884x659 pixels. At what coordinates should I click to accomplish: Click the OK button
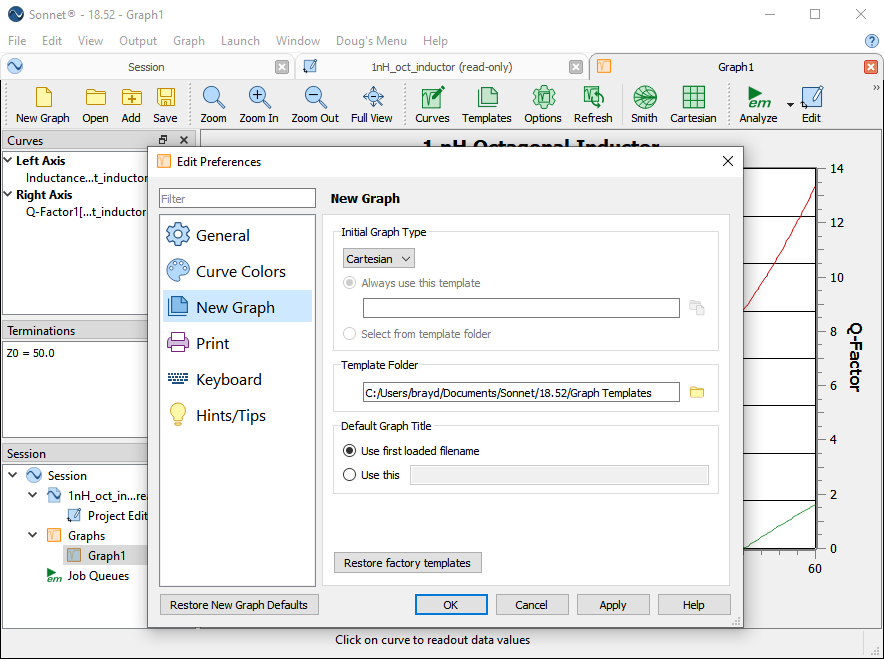coord(451,605)
